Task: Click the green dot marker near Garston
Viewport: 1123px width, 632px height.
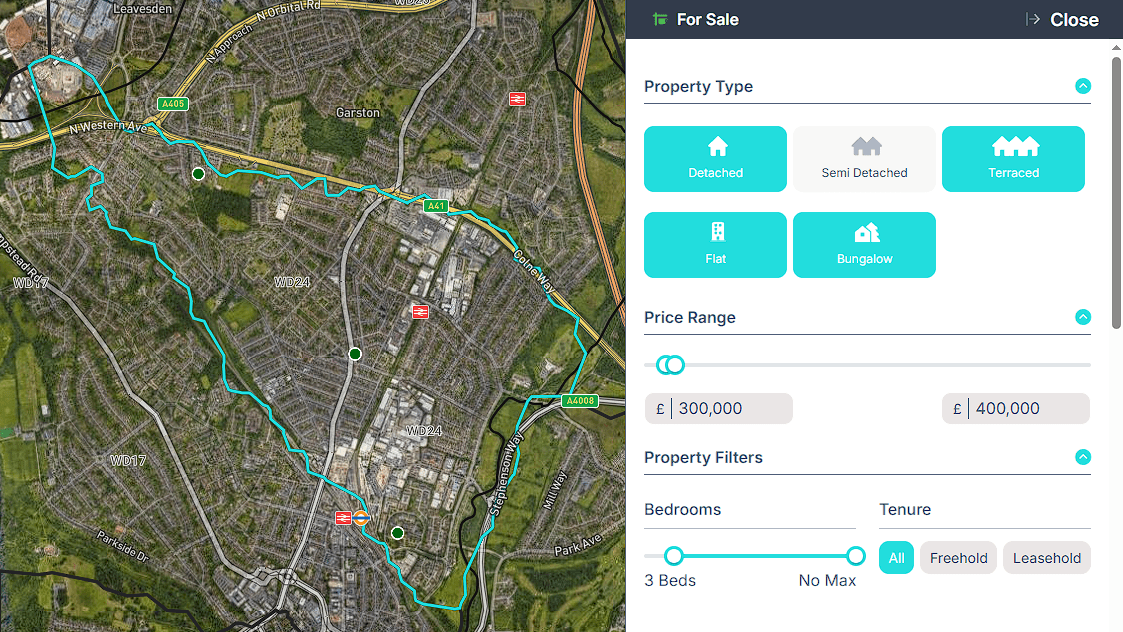Action: pos(198,173)
